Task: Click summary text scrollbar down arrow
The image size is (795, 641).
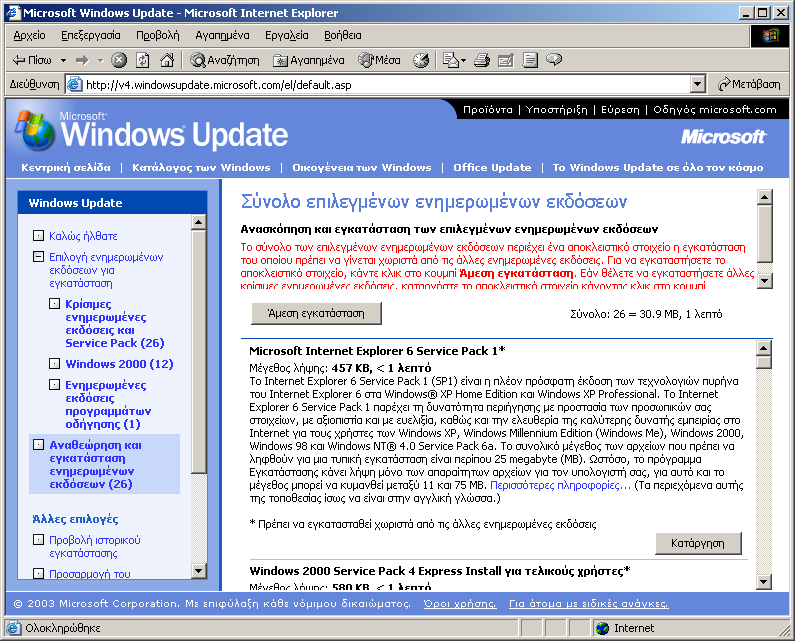Action: (x=765, y=280)
